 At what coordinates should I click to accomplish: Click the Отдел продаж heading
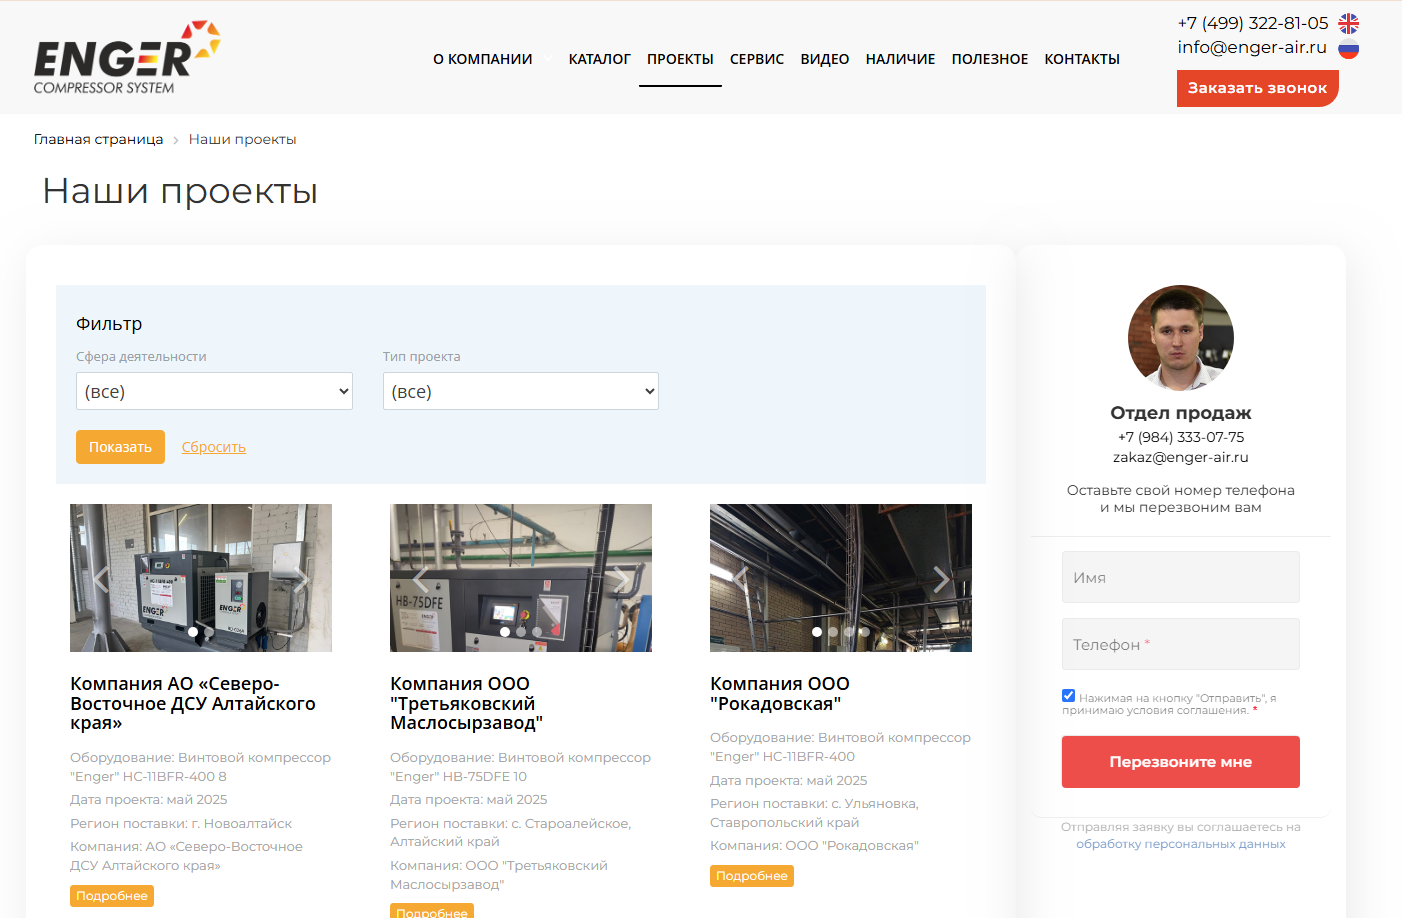(x=1181, y=413)
